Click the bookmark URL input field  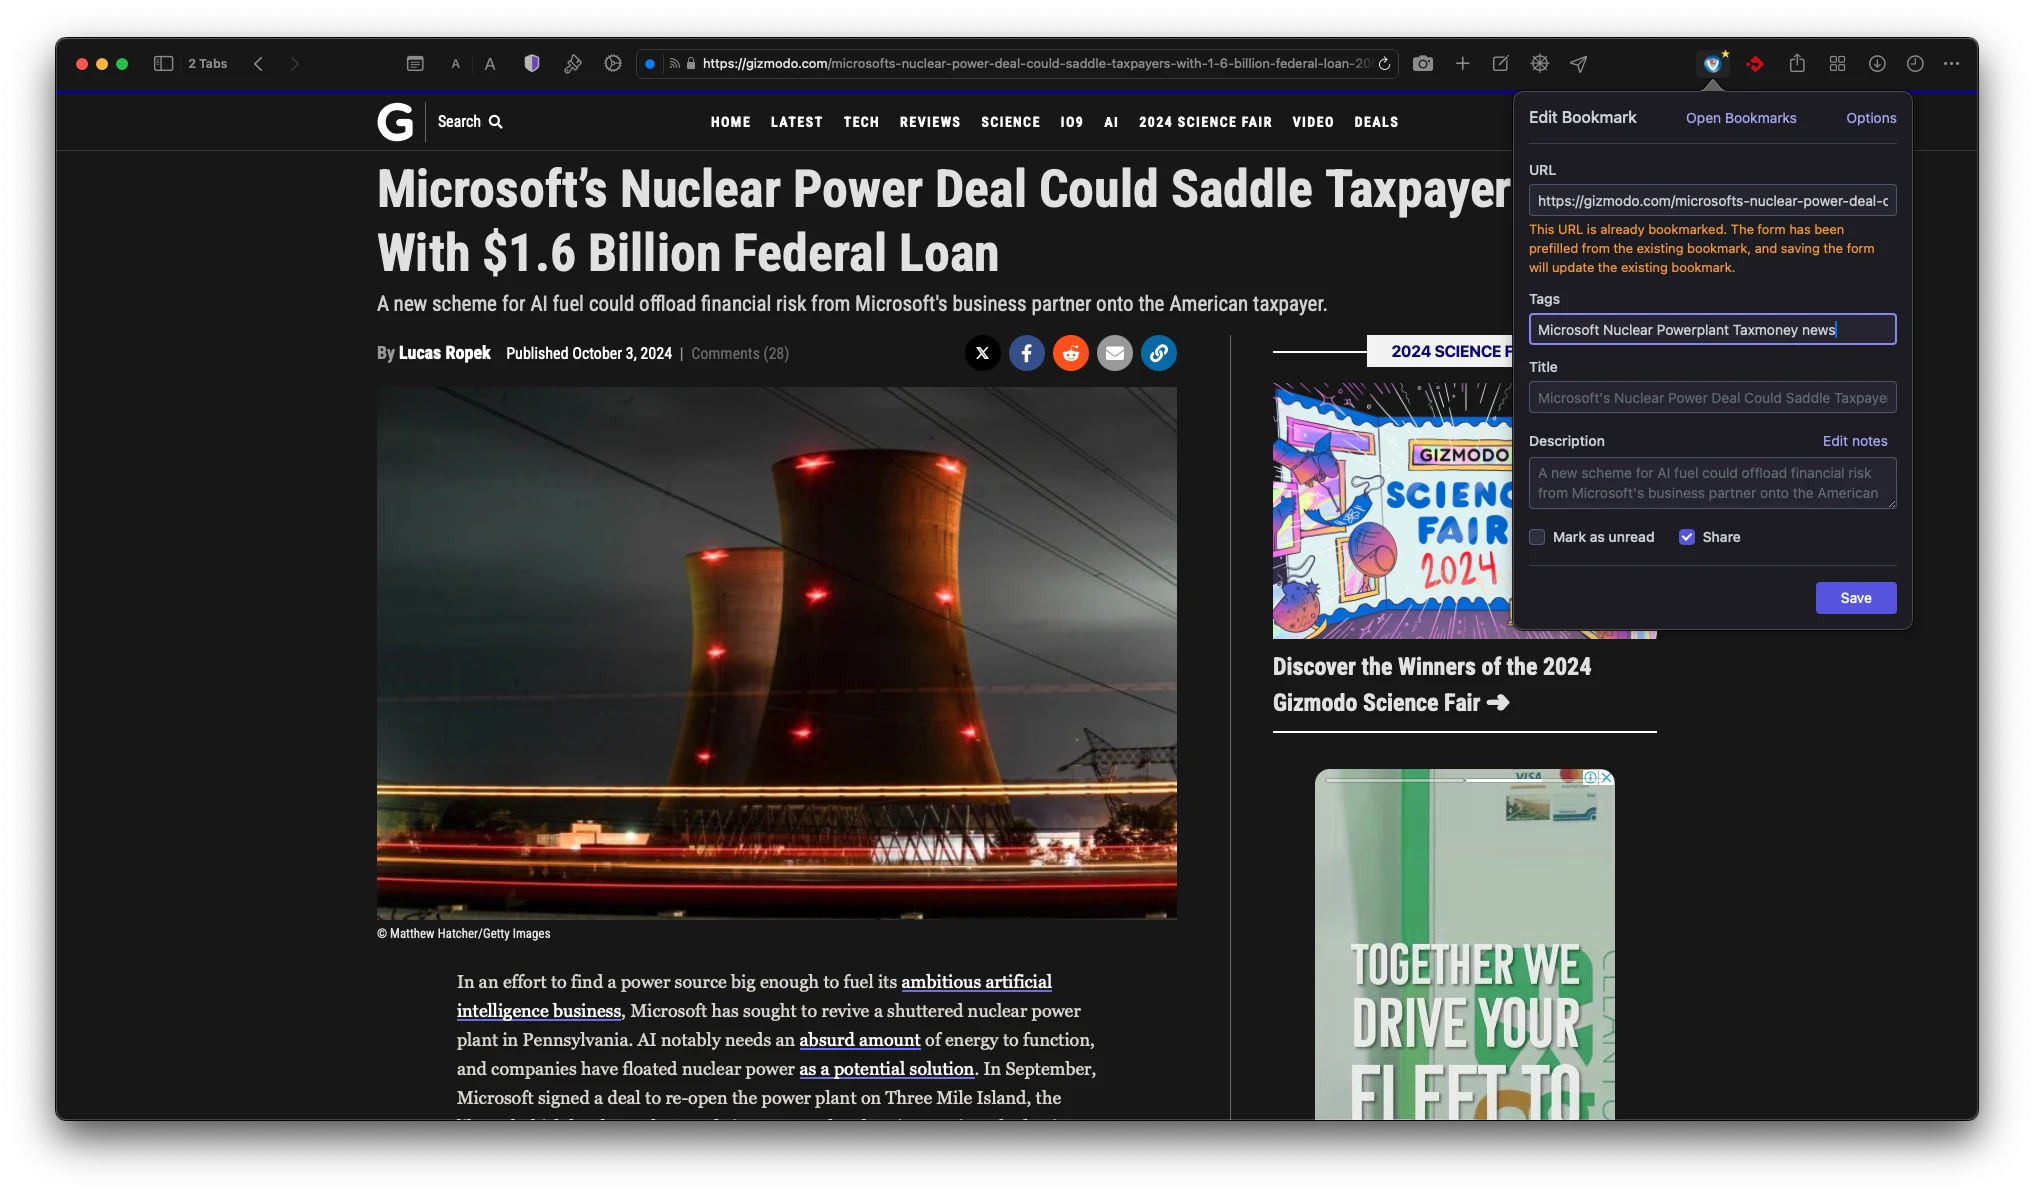click(1712, 201)
